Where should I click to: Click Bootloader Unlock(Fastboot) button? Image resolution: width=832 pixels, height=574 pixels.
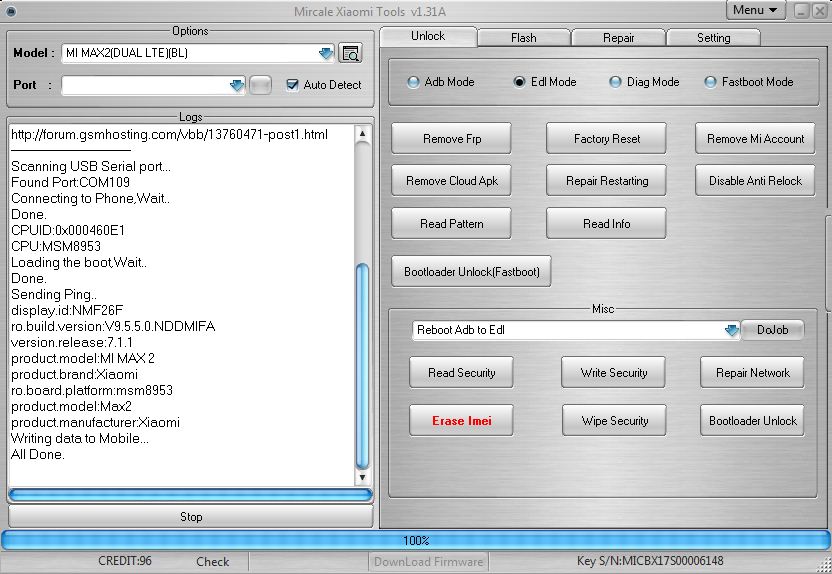pos(471,272)
